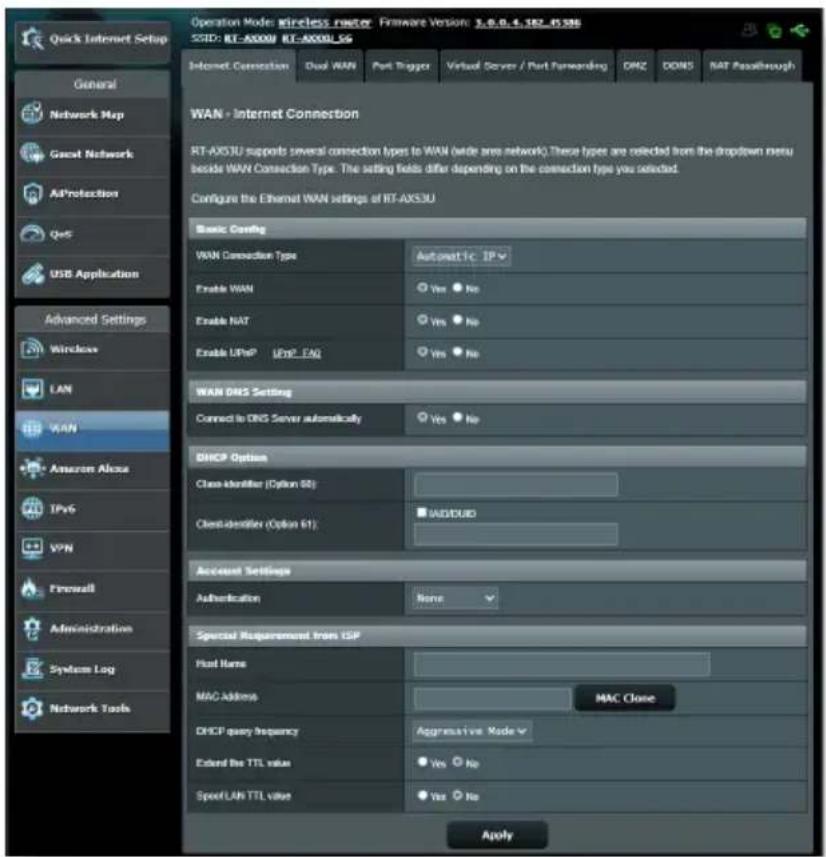Viewport: 826px width, 857px height.
Task: Click the MAC Clone button
Action: click(625, 698)
